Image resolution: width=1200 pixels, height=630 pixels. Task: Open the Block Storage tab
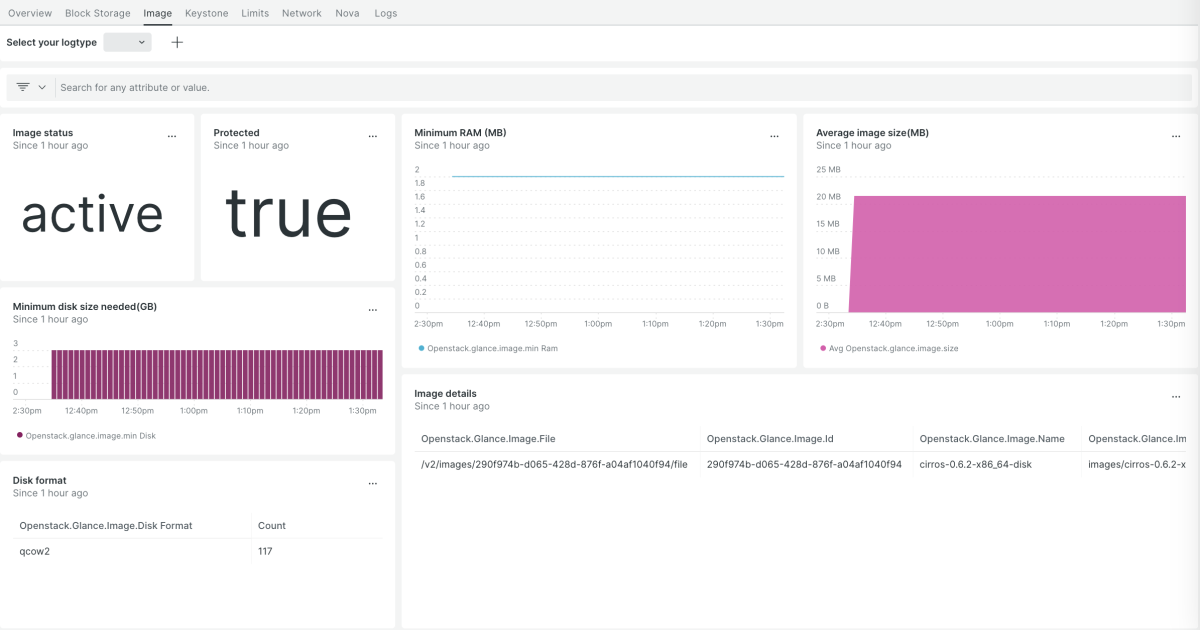coord(97,13)
